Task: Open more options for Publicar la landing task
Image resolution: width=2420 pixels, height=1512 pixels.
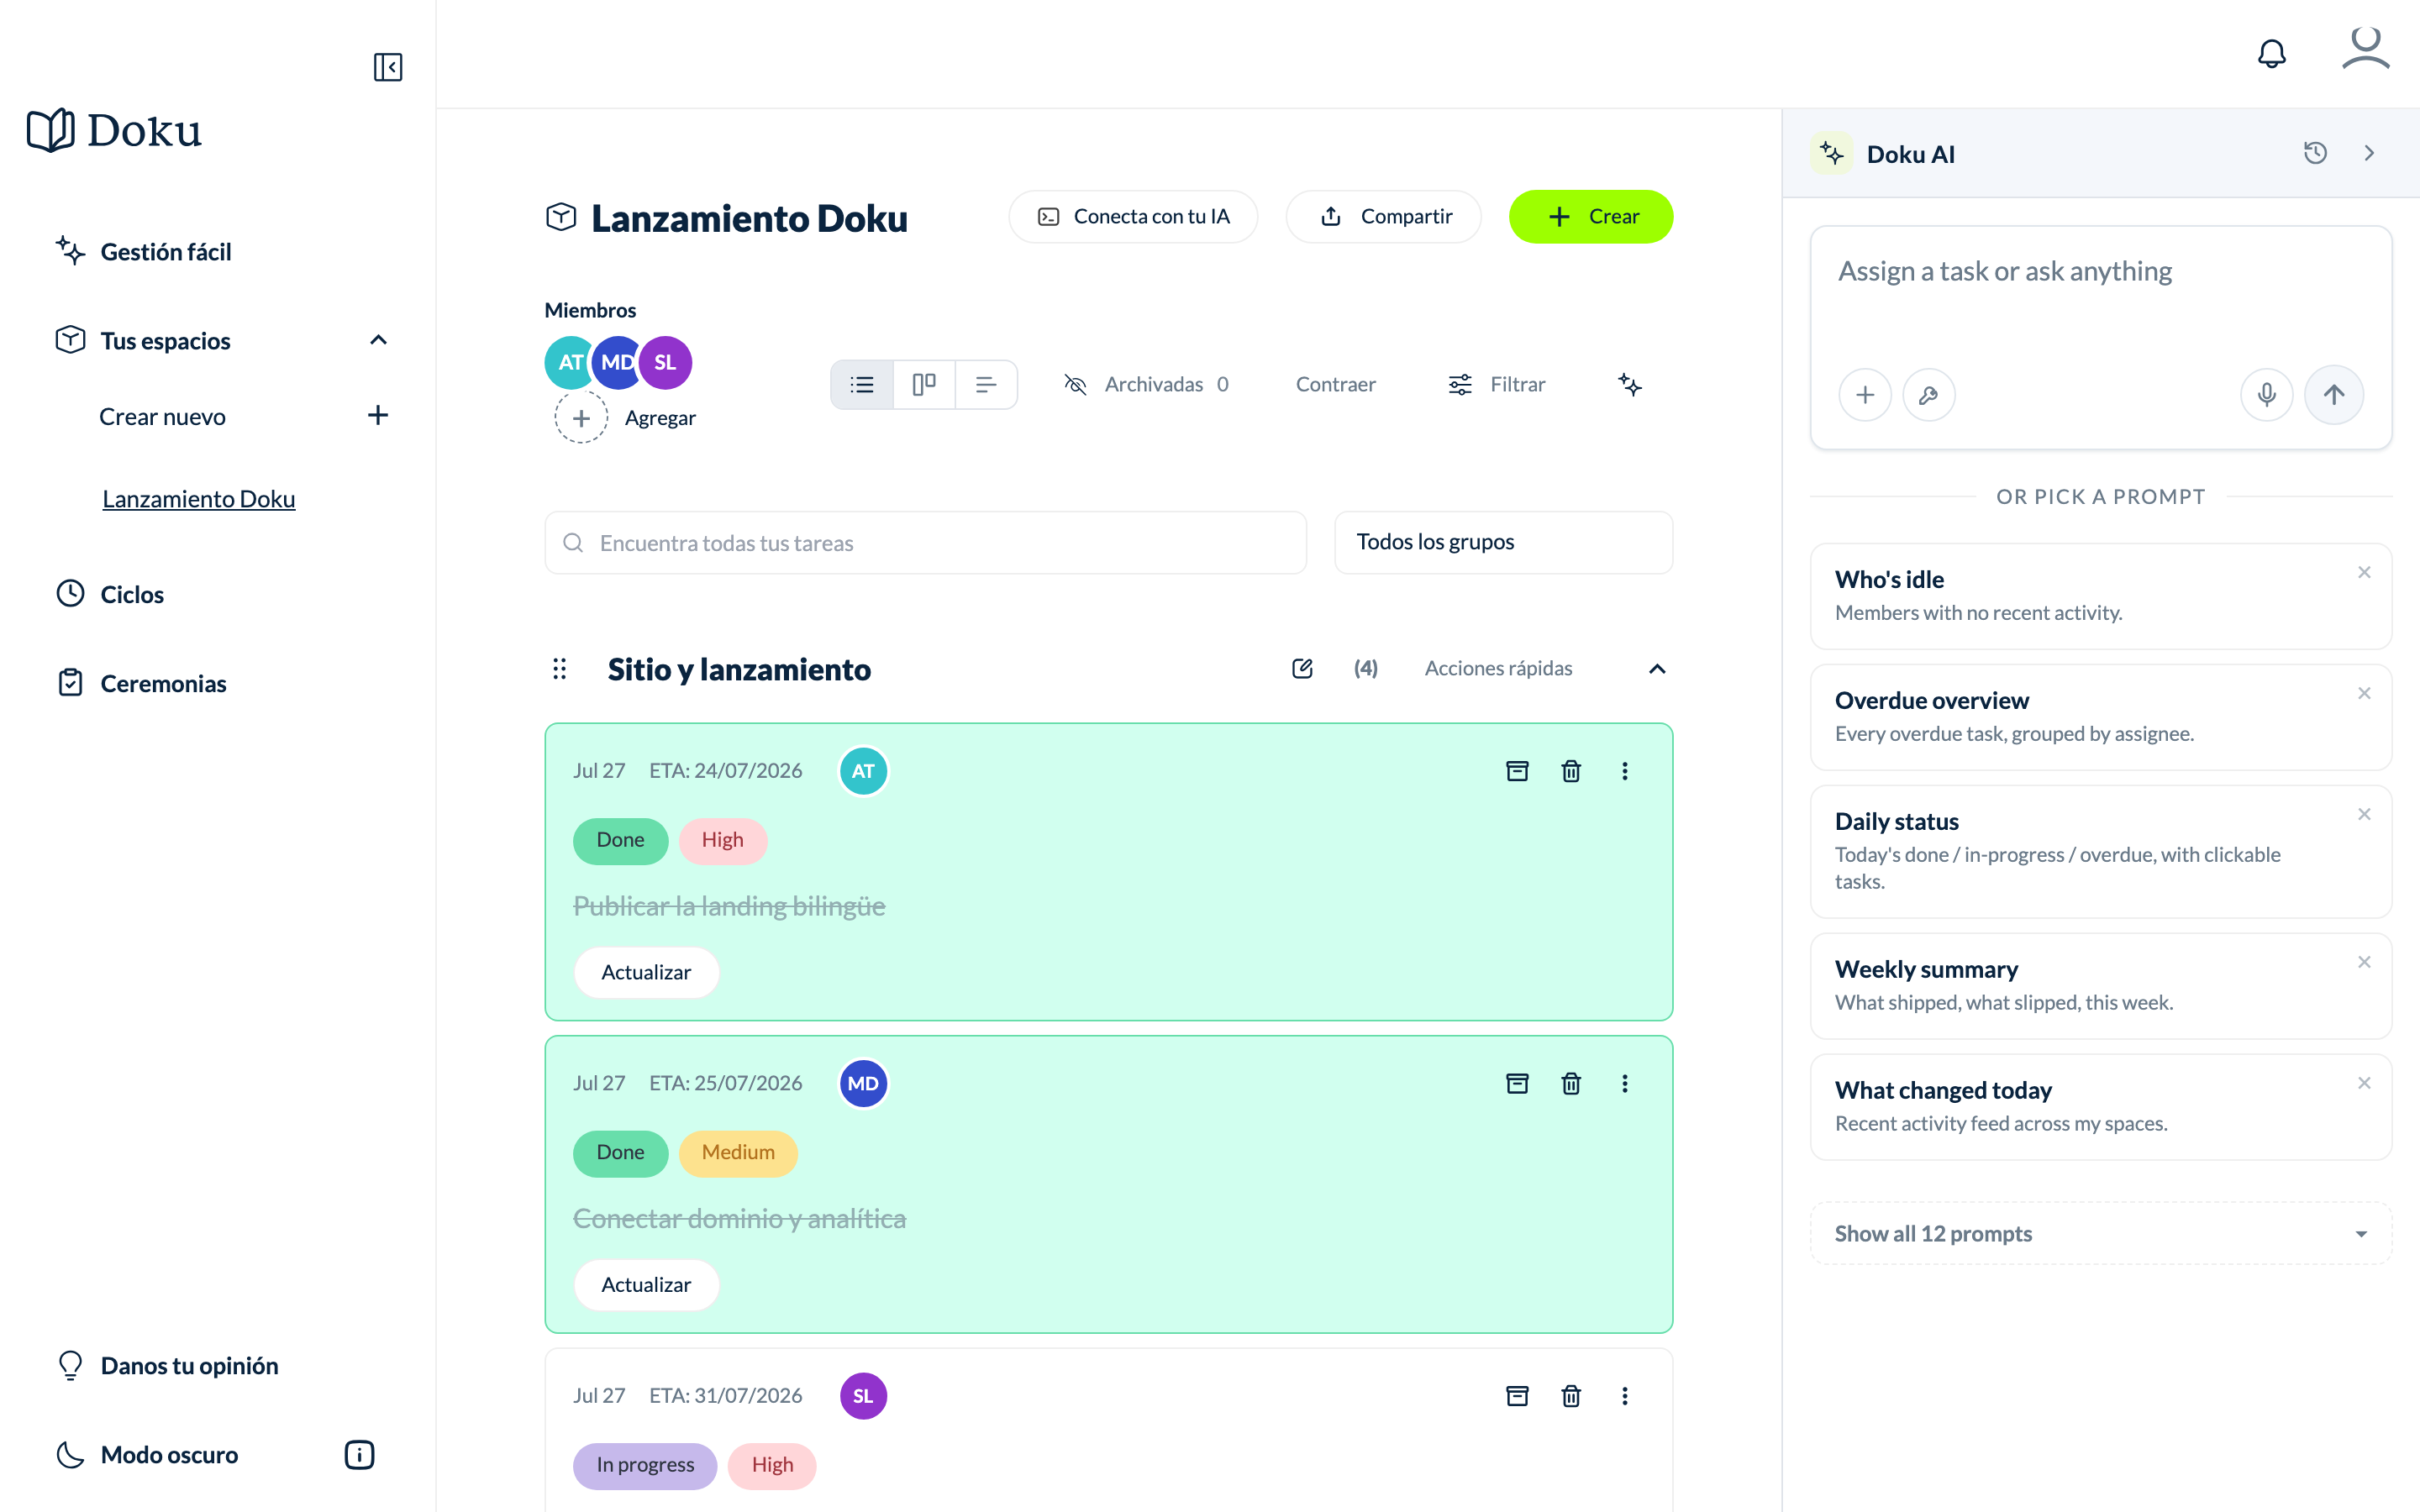Action: (1624, 771)
